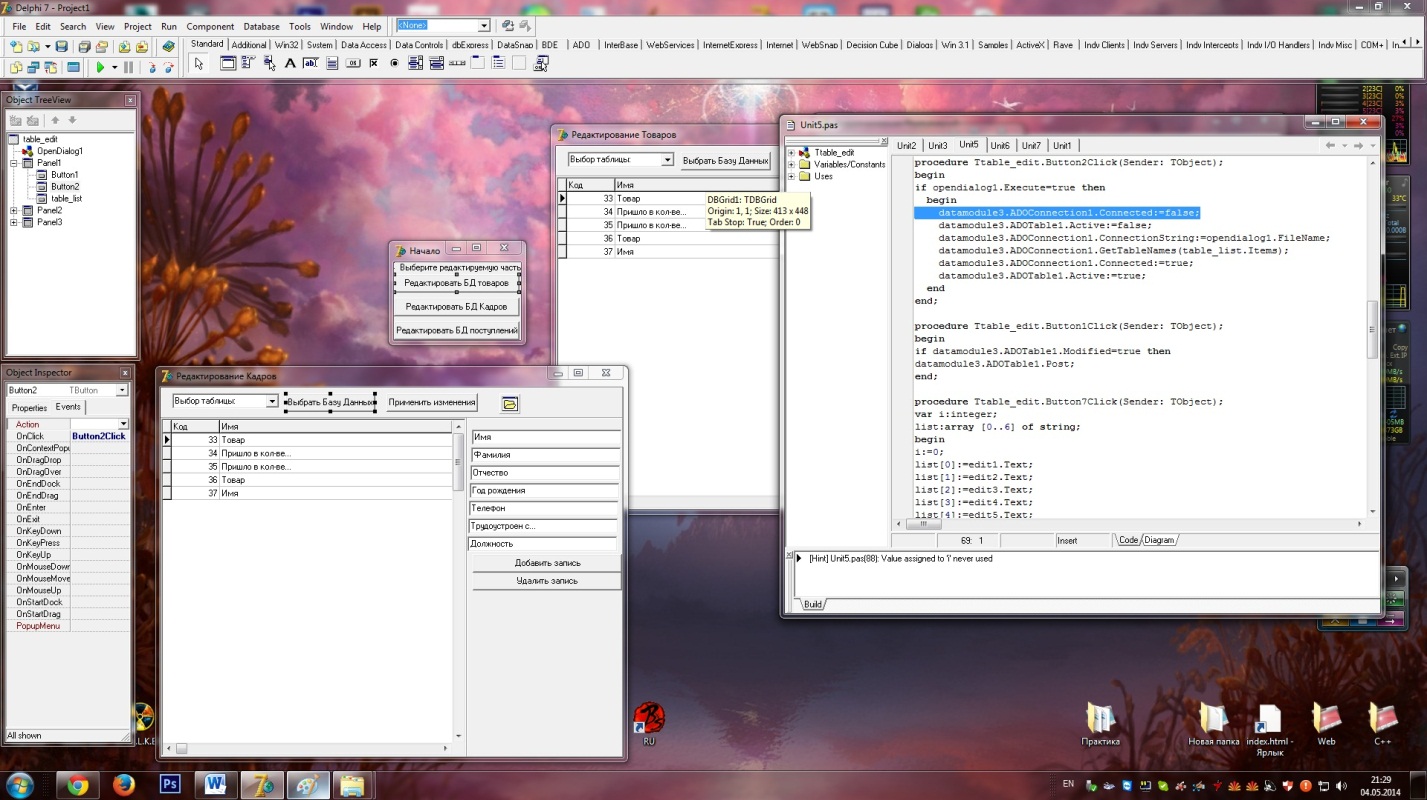Click the View Unit icon
The width and height of the screenshot is (1427, 800).
(x=16, y=67)
